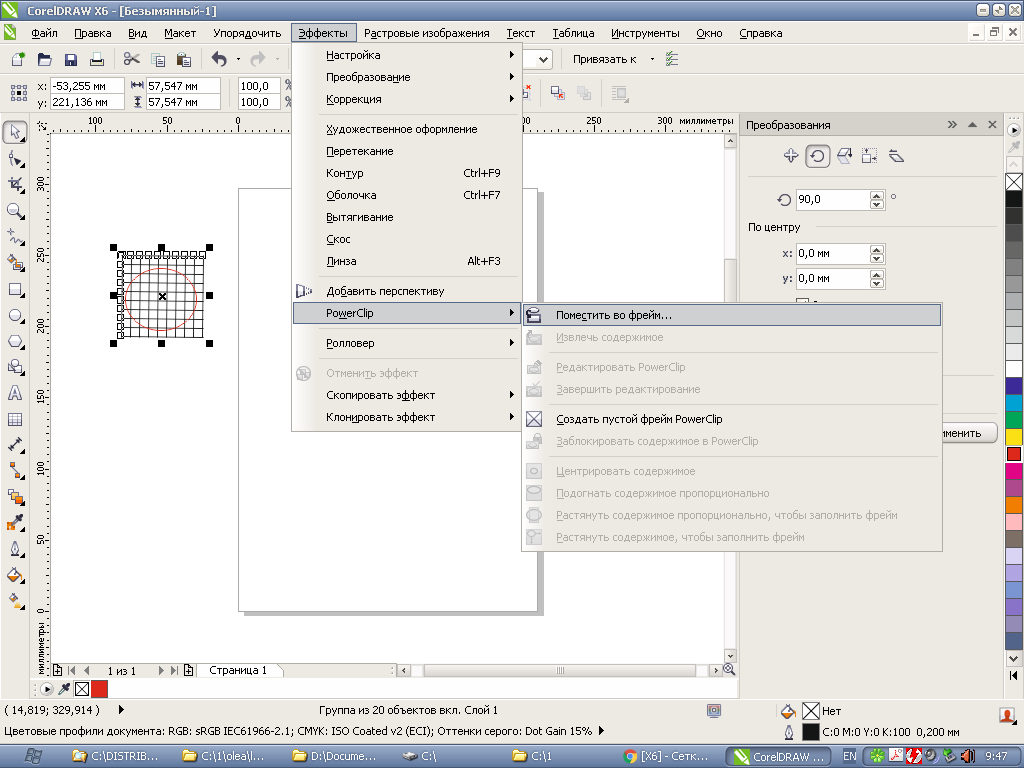Select the Rectangle tool
The image size is (1024, 768).
click(x=15, y=289)
